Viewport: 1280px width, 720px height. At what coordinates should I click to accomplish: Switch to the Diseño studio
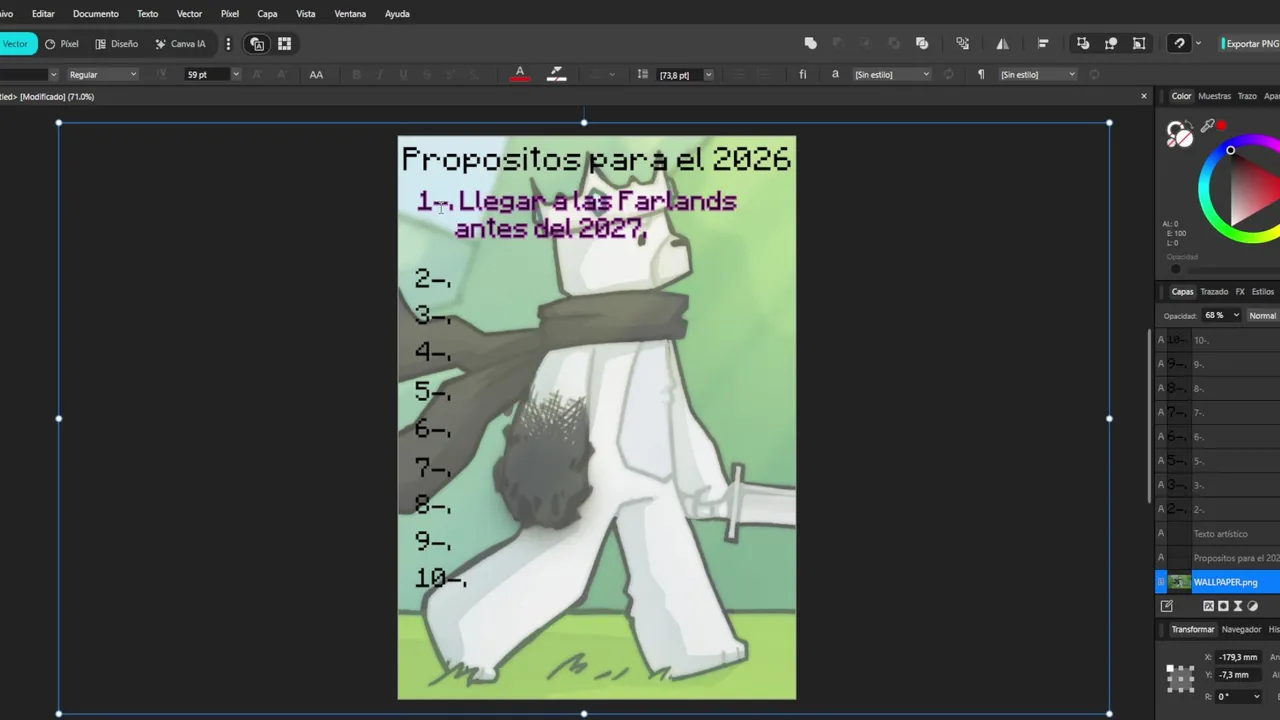117,44
